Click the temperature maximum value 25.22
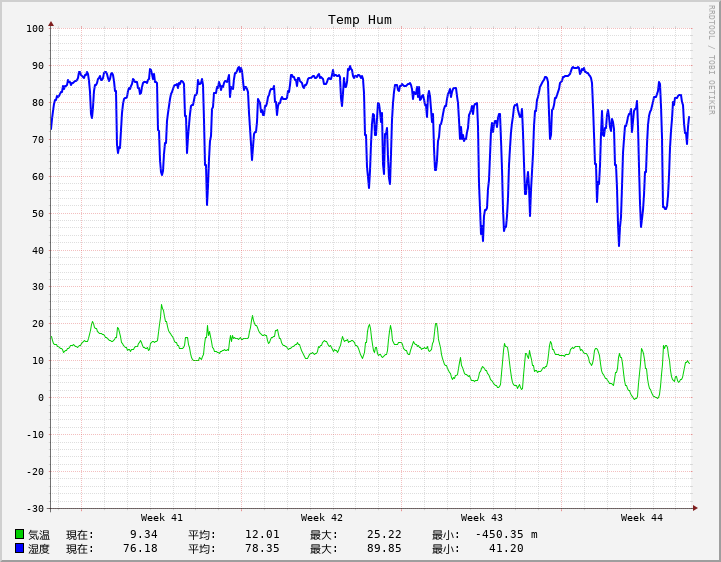The height and width of the screenshot is (562, 721). 384,534
